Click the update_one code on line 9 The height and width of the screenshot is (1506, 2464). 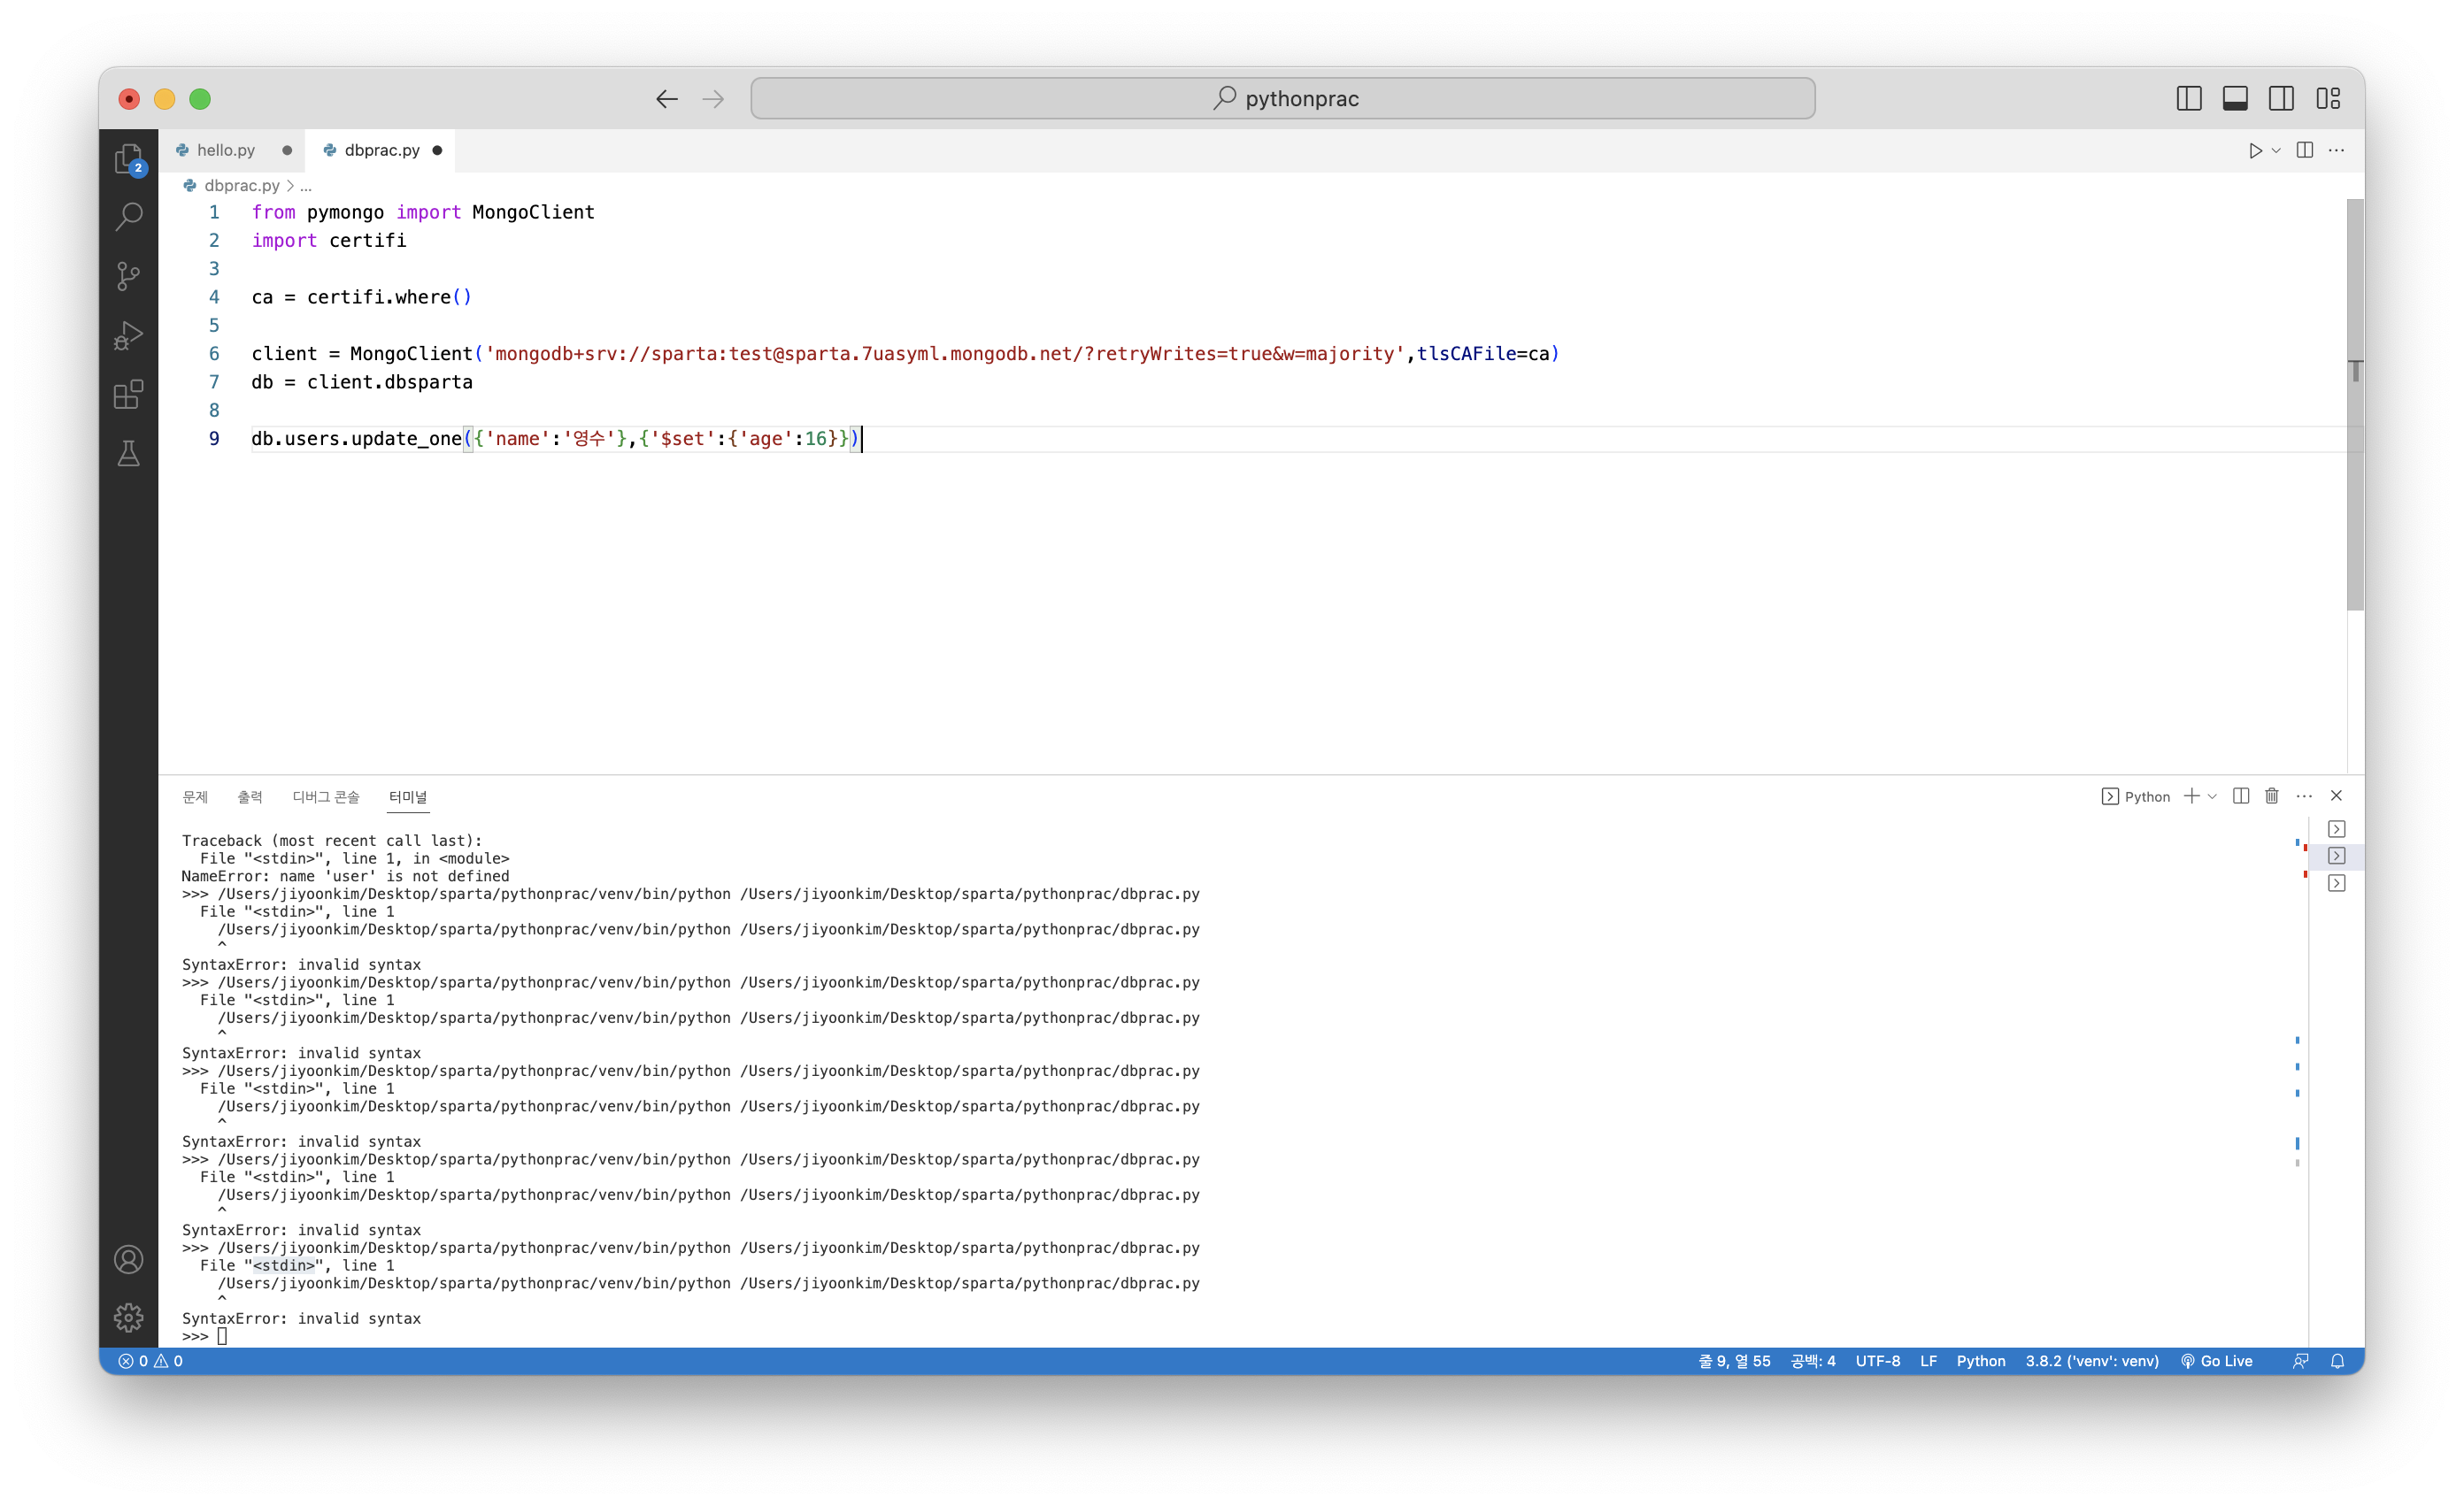coord(555,438)
